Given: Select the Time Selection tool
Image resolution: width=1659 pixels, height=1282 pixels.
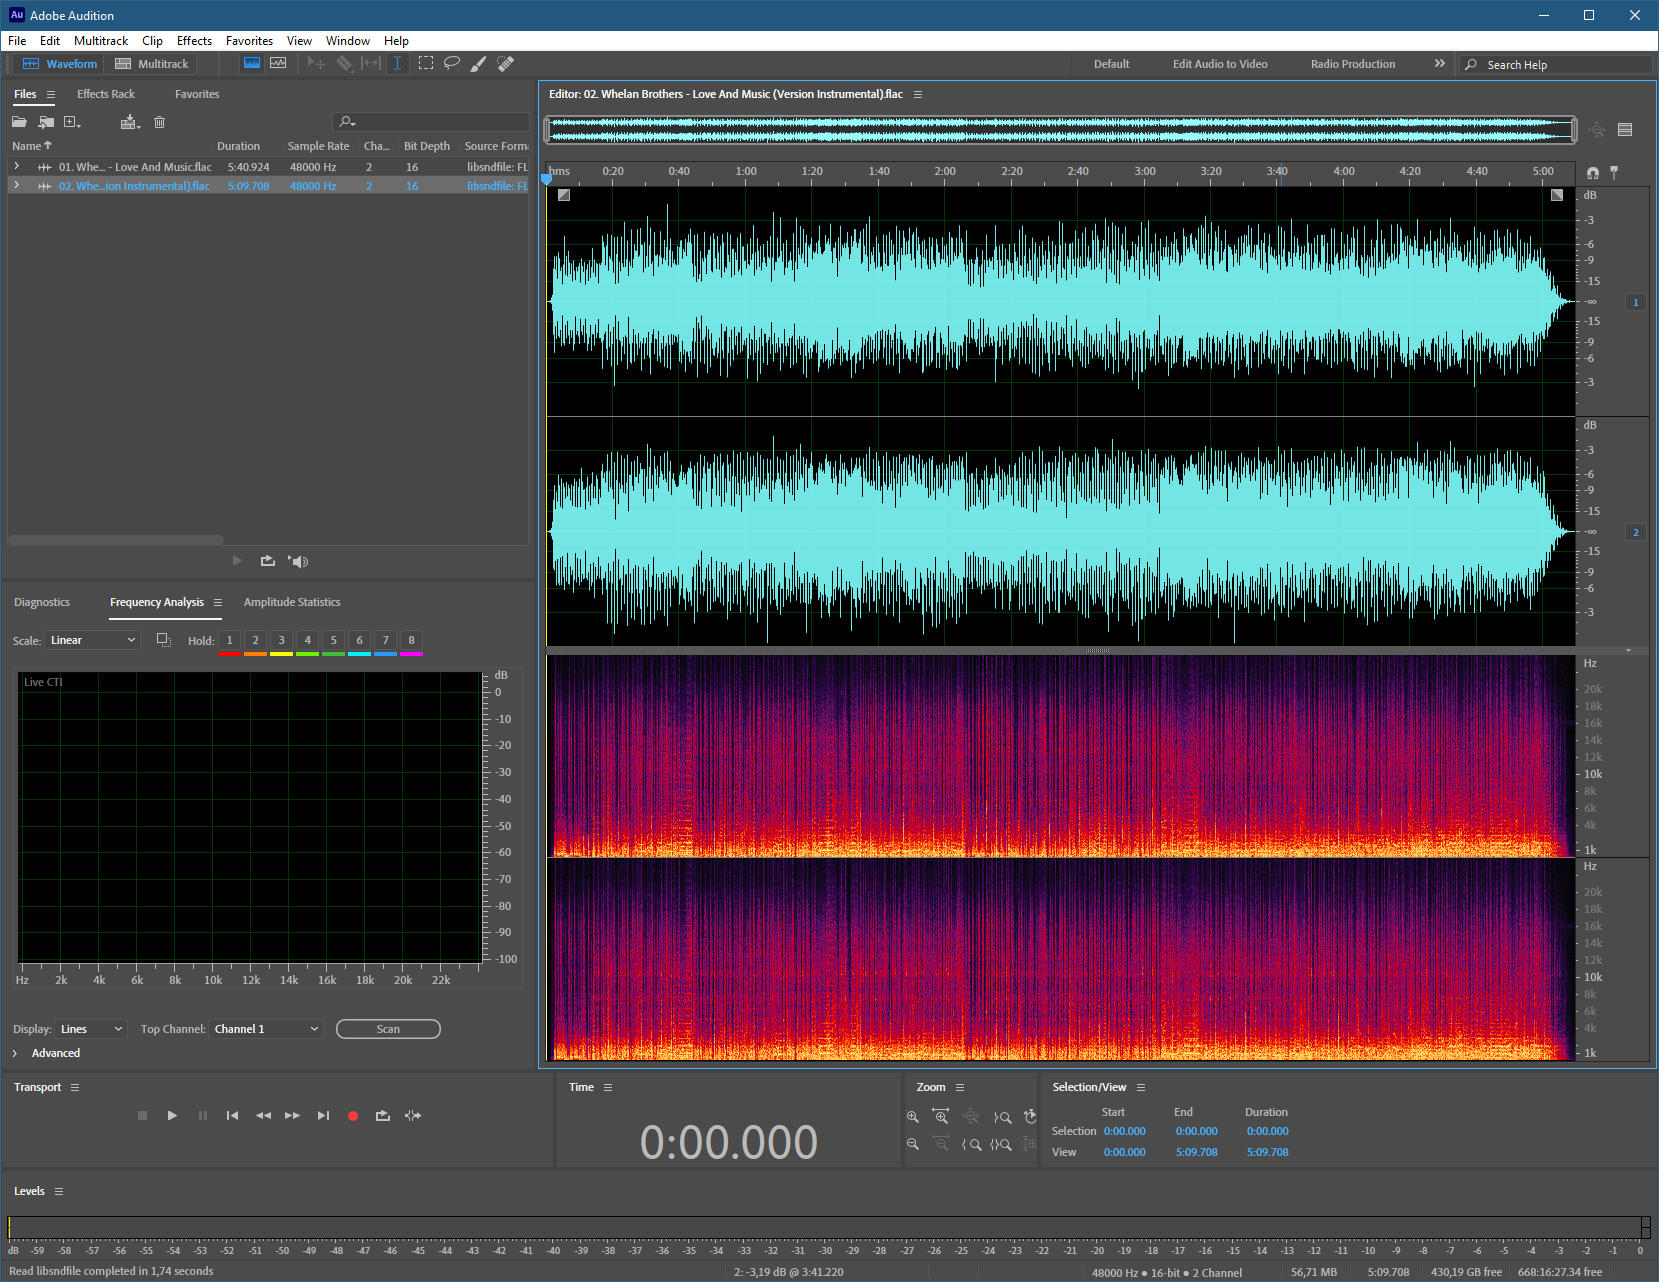Looking at the screenshot, I should 397,63.
